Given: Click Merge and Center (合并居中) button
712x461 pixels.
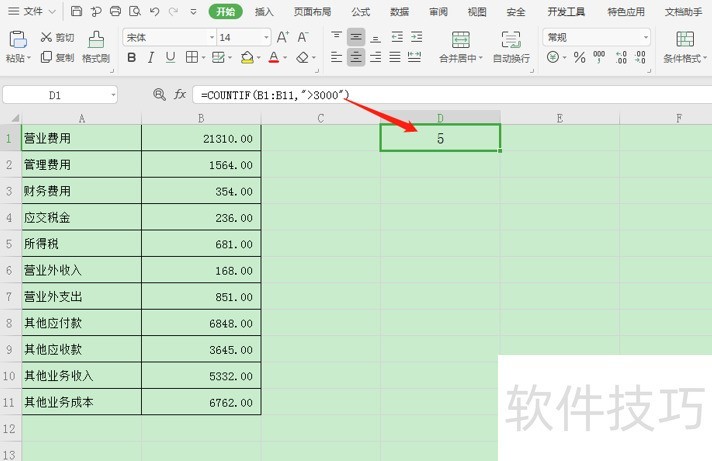Looking at the screenshot, I should pos(460,46).
